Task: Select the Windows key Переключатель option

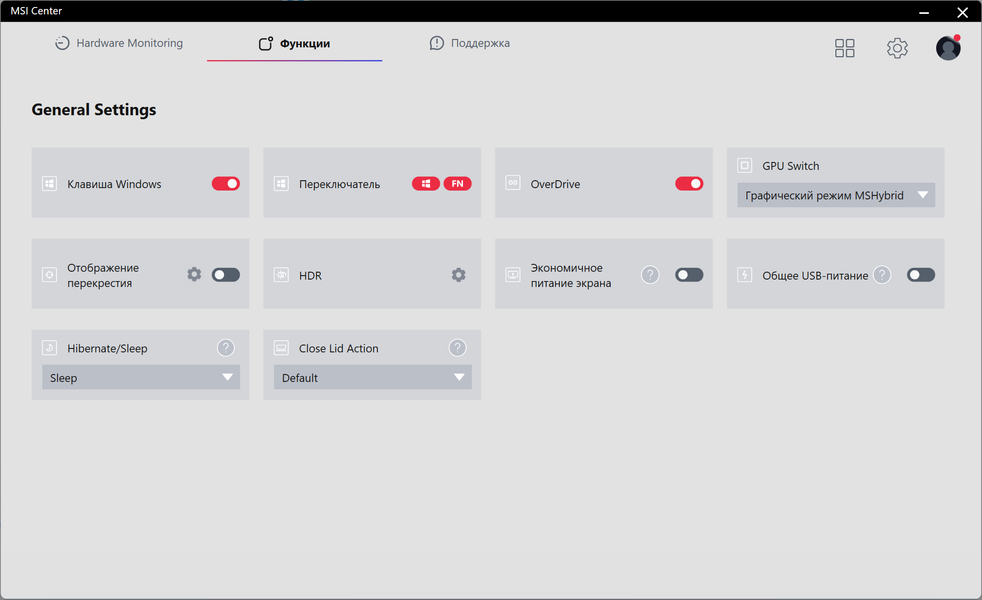Action: (426, 184)
